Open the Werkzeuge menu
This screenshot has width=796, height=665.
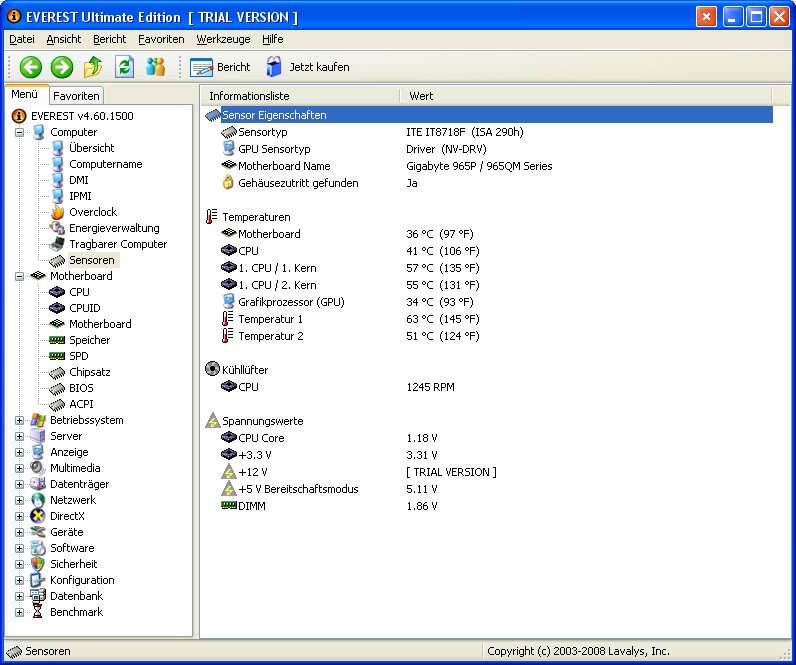point(223,39)
